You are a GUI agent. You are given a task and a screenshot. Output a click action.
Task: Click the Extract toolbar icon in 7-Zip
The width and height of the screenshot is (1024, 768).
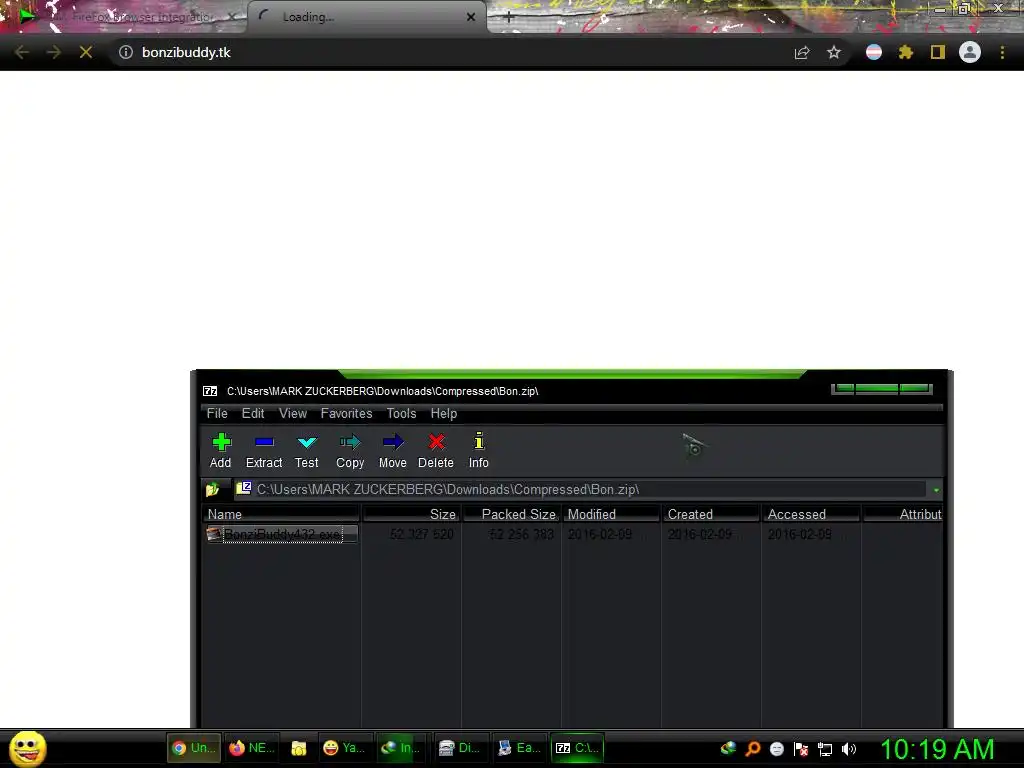pos(264,451)
